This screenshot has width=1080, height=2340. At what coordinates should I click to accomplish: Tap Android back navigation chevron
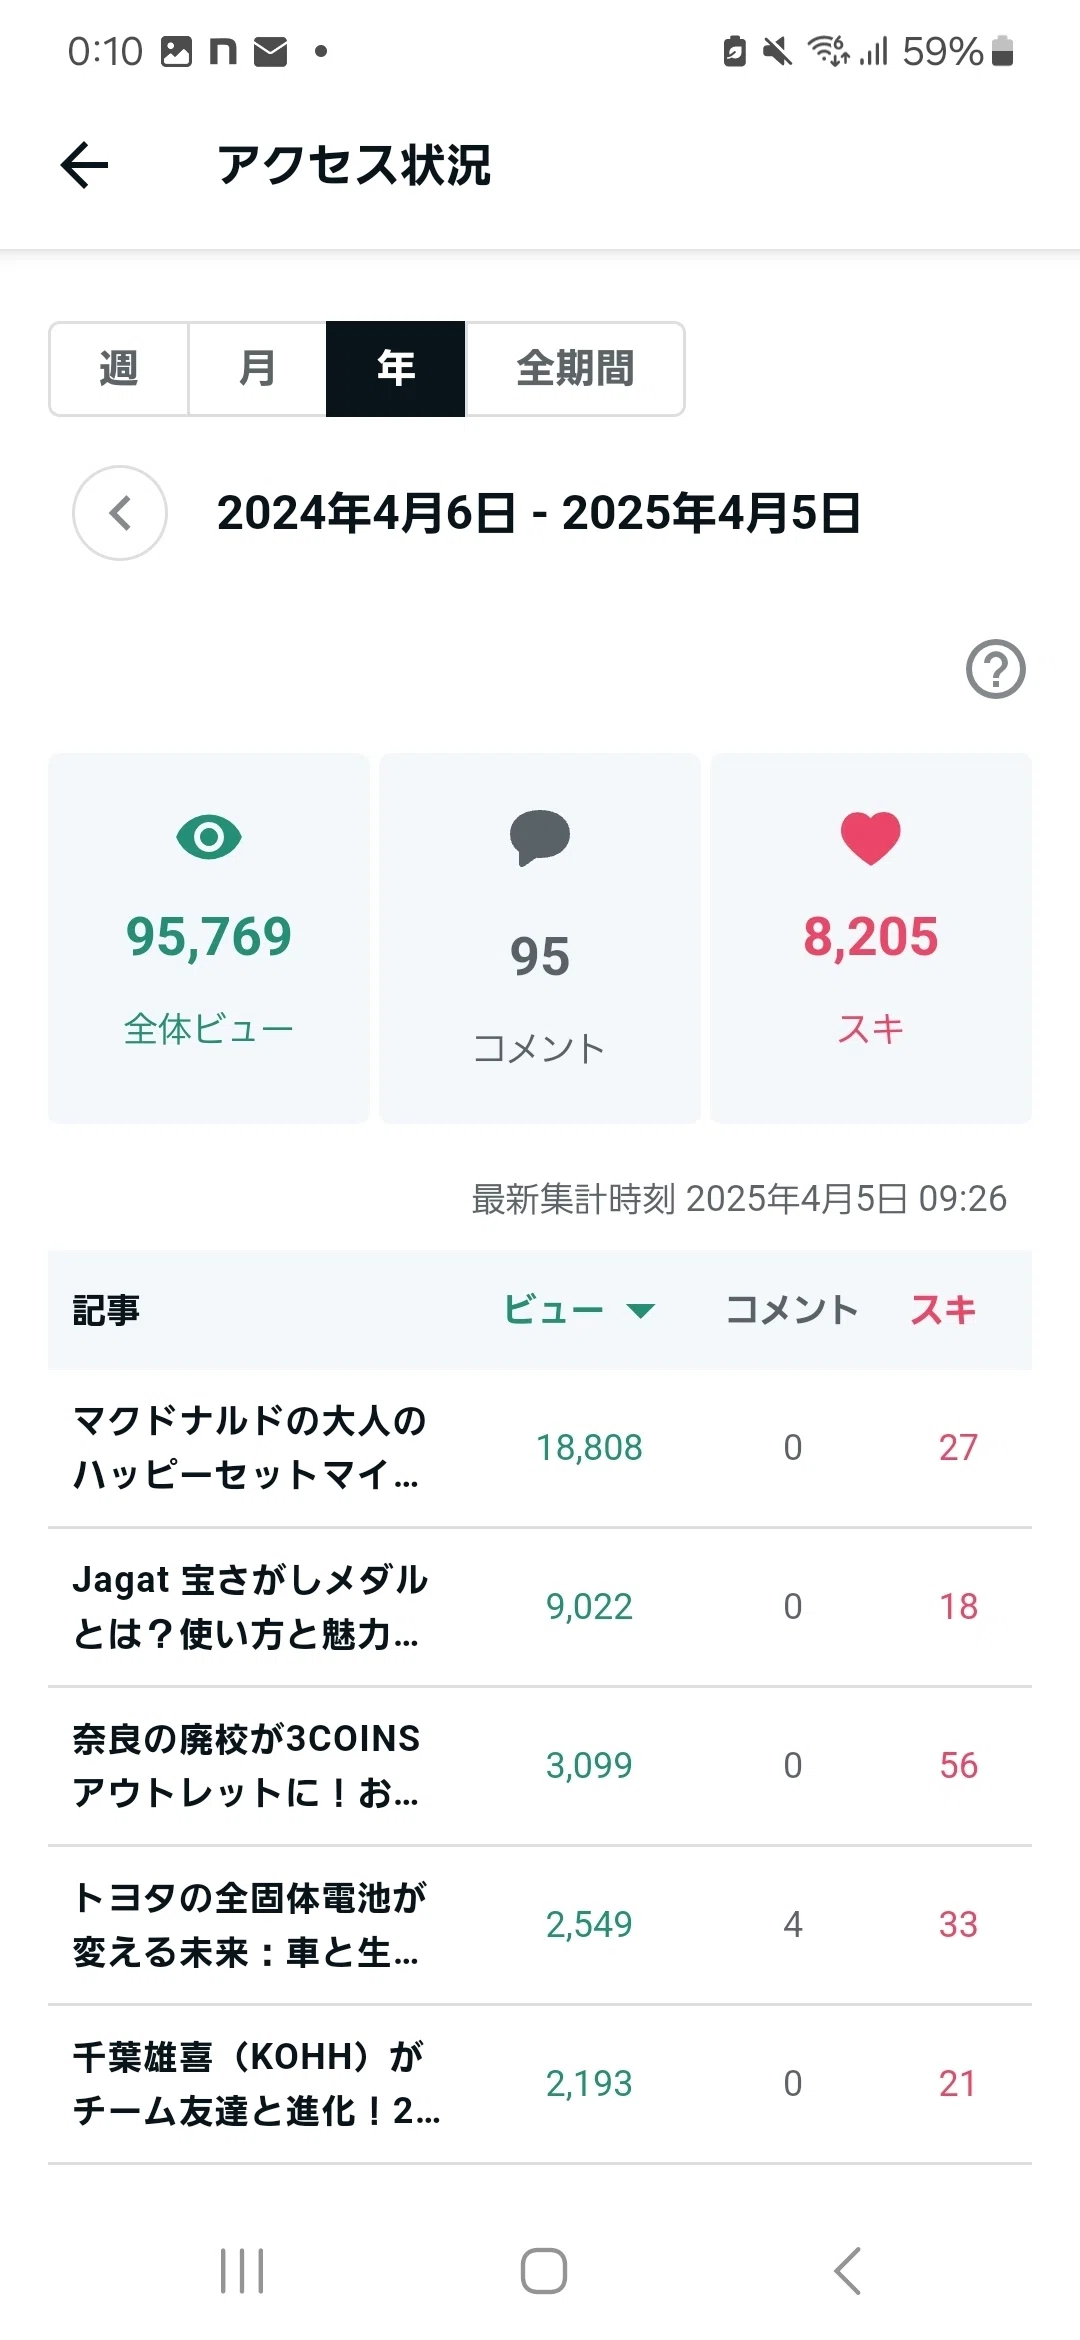pos(847,2270)
